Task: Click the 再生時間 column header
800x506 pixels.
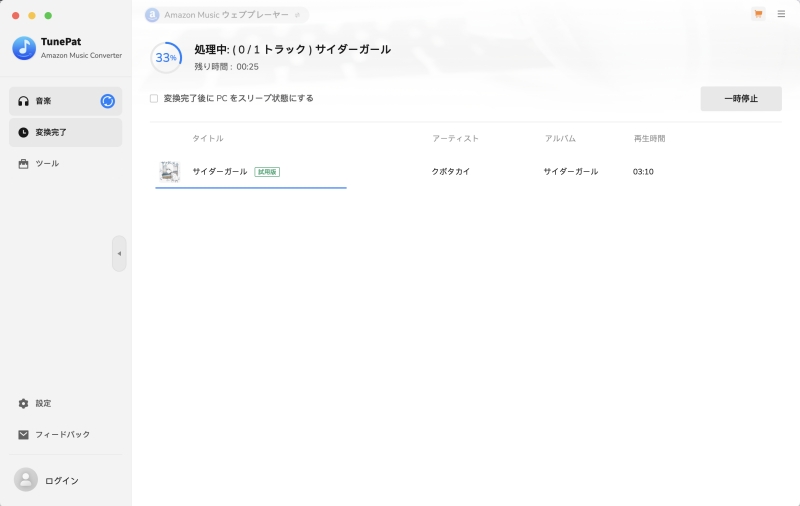Action: (649, 138)
